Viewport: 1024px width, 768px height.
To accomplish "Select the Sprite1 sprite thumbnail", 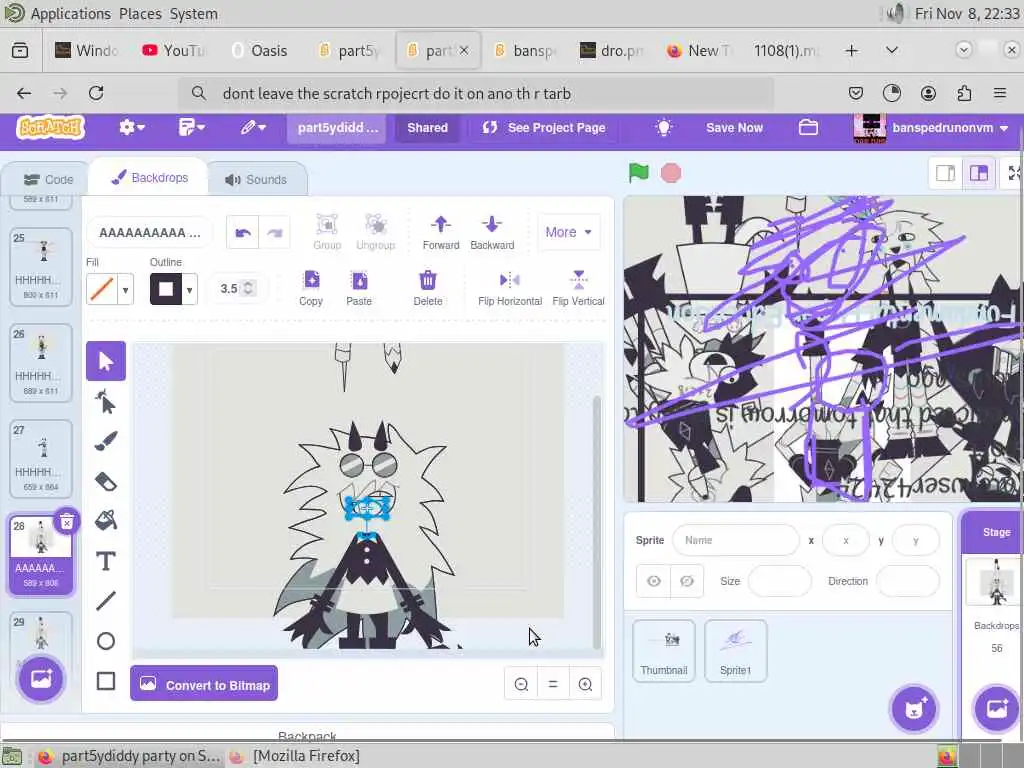I will point(735,651).
